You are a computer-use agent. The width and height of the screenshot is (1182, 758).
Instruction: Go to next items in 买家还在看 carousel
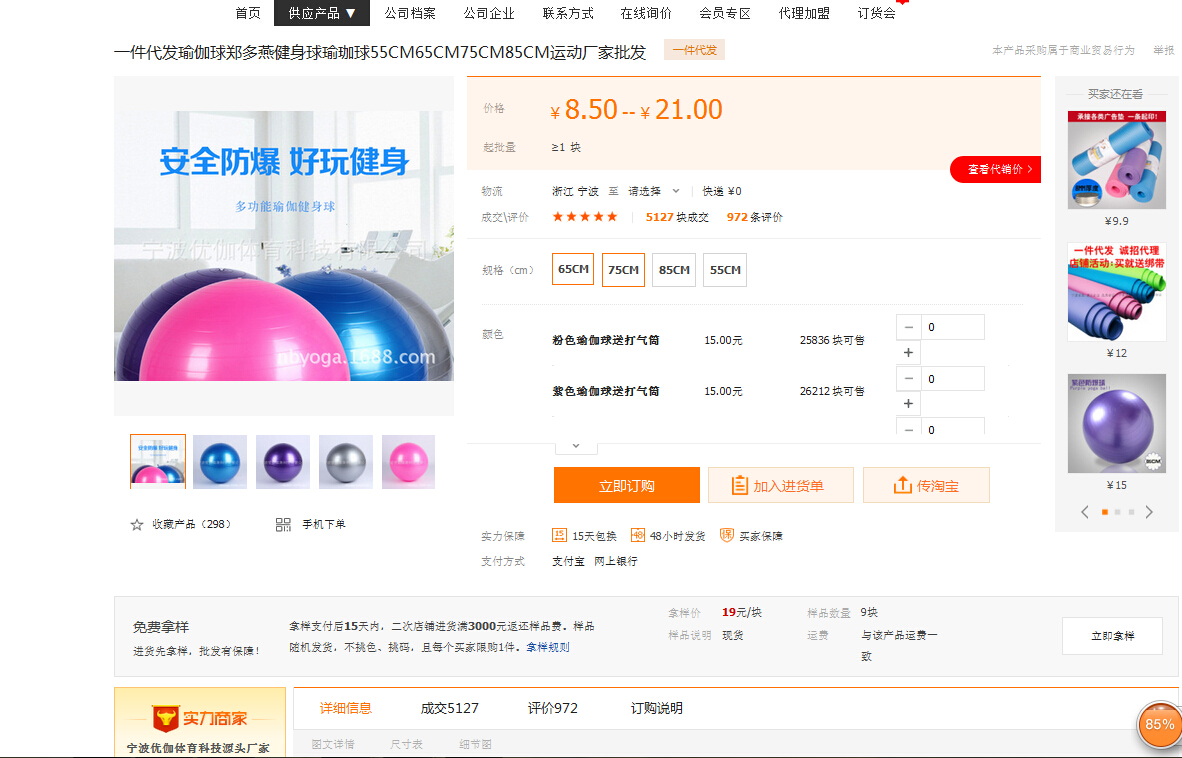(x=1149, y=512)
